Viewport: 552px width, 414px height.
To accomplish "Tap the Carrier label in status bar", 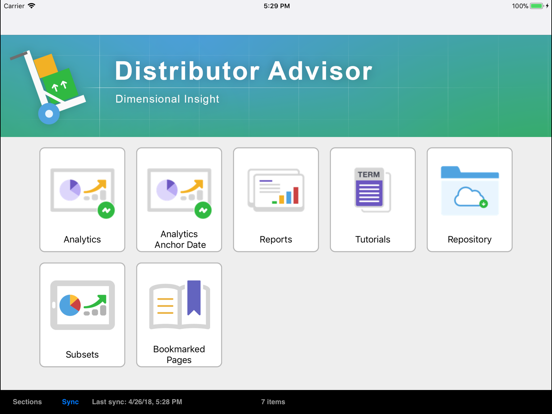I will click(14, 6).
